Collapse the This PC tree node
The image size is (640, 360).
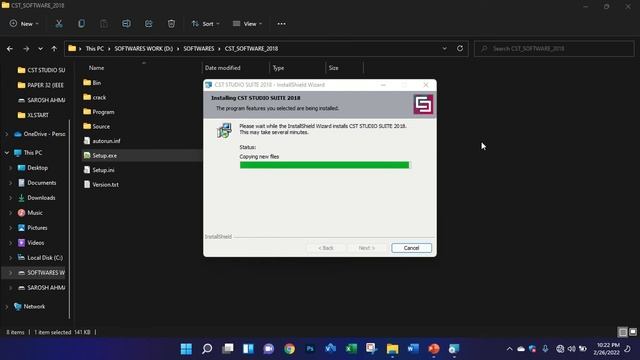[x=7, y=153]
